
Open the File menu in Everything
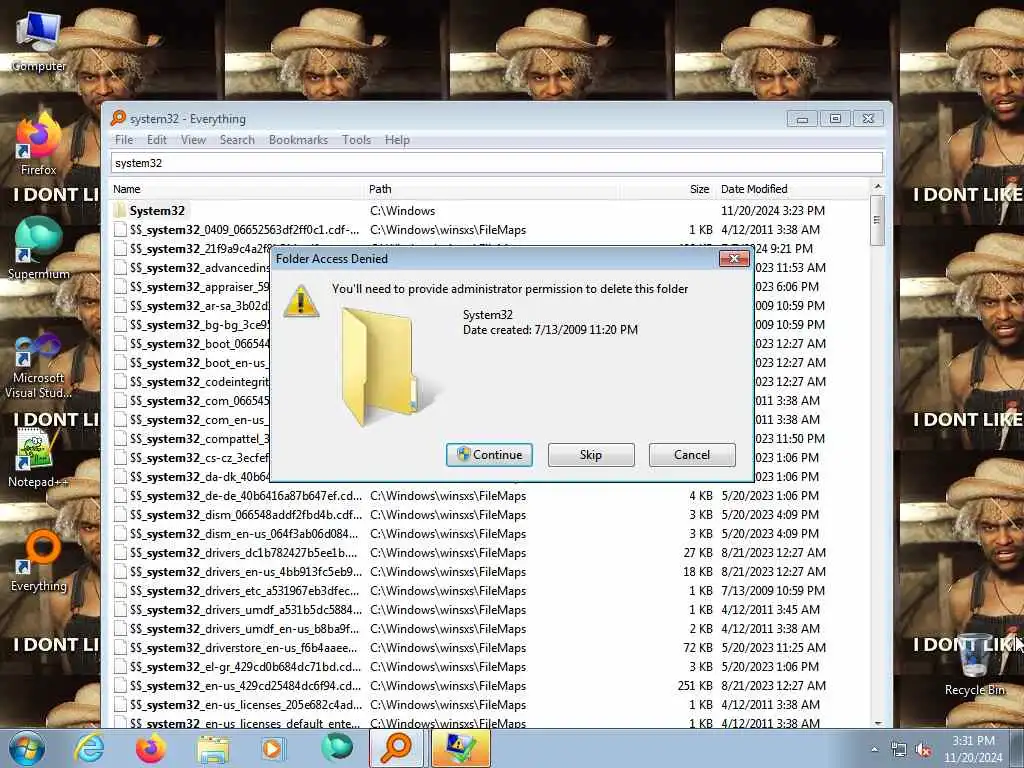click(x=123, y=140)
